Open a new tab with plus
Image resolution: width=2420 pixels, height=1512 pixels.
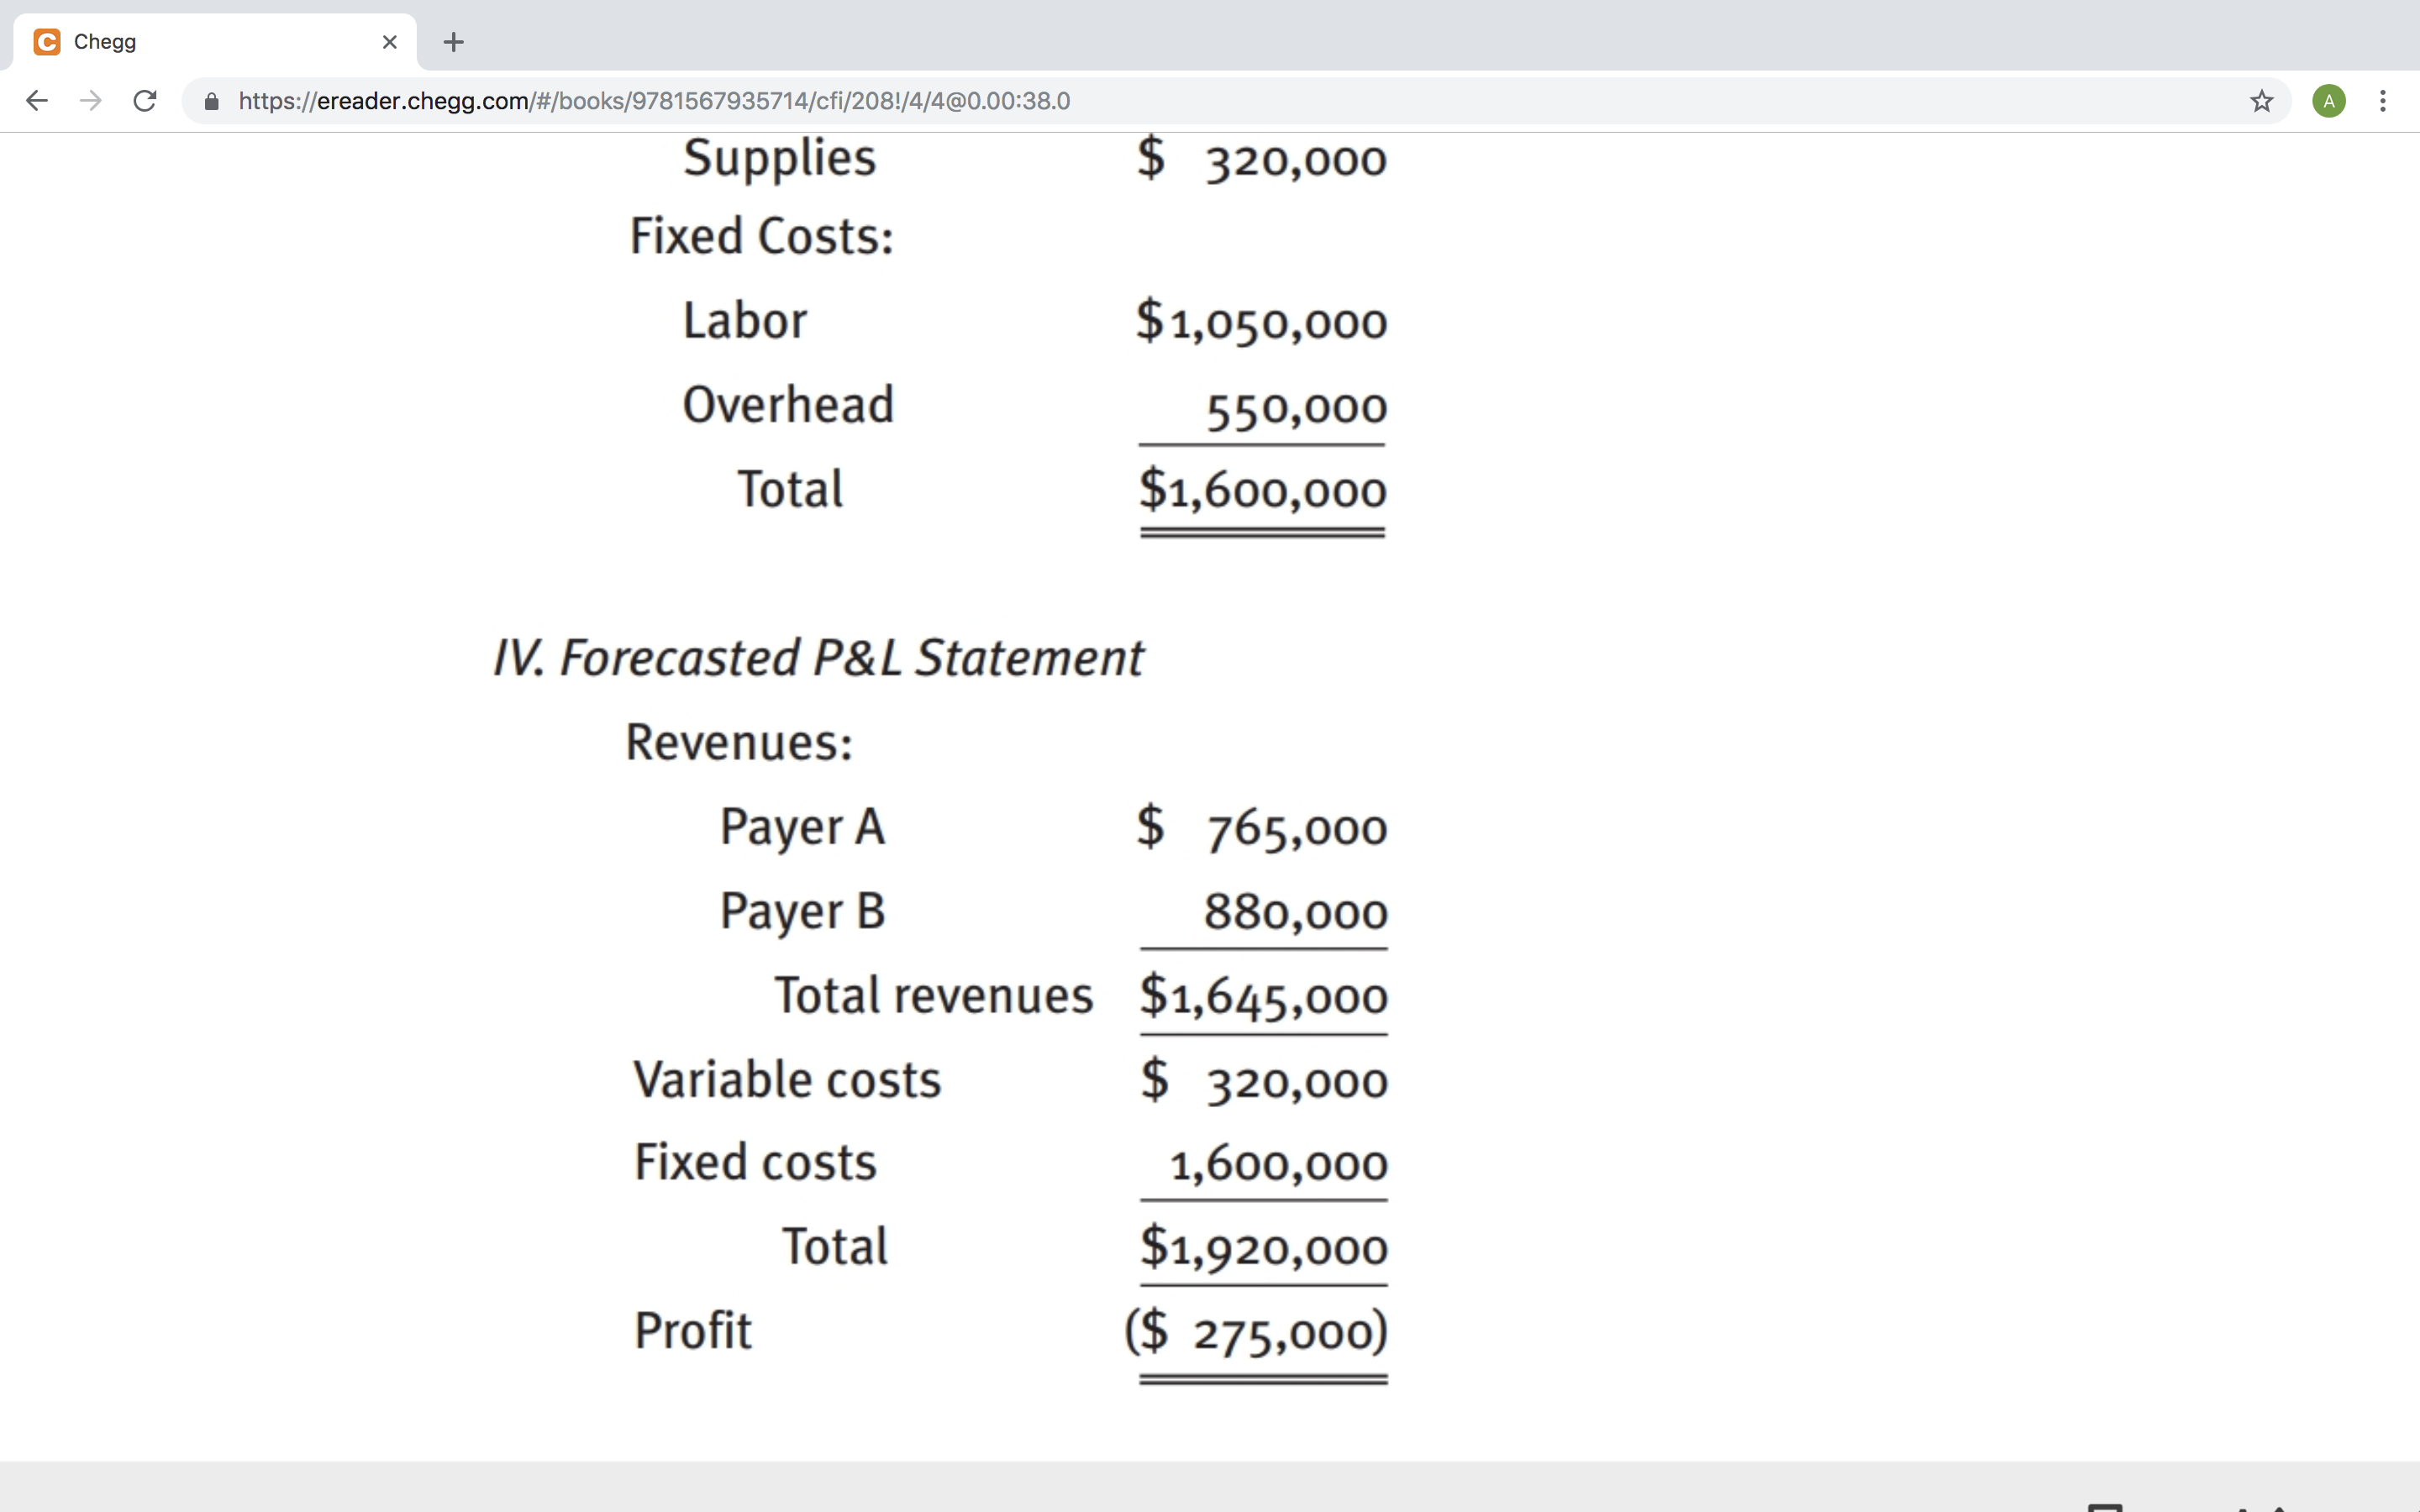[x=453, y=42]
